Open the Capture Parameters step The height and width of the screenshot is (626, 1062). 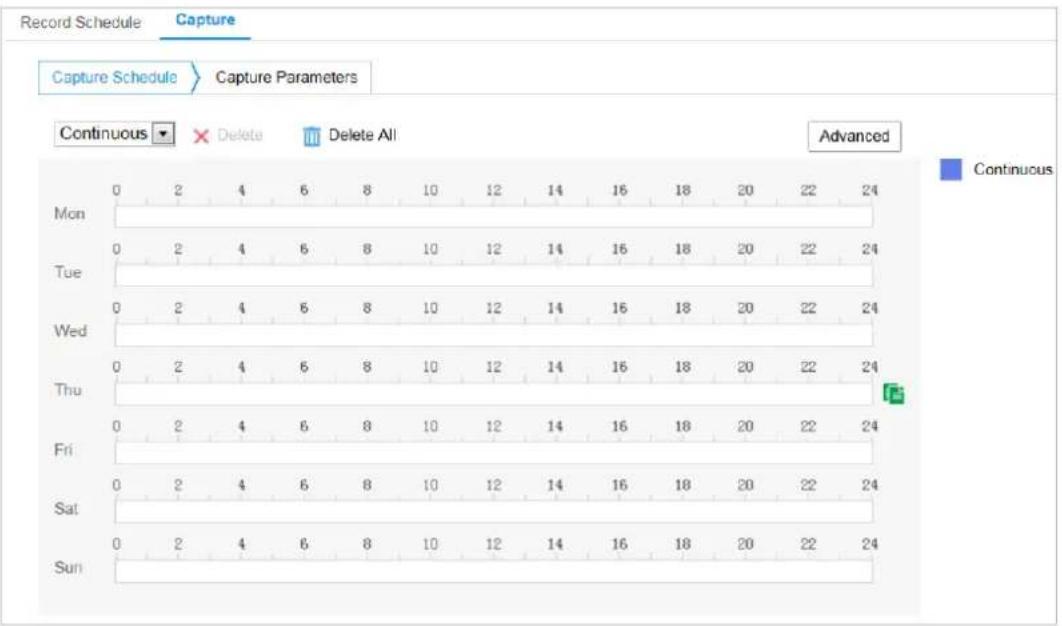[286, 77]
